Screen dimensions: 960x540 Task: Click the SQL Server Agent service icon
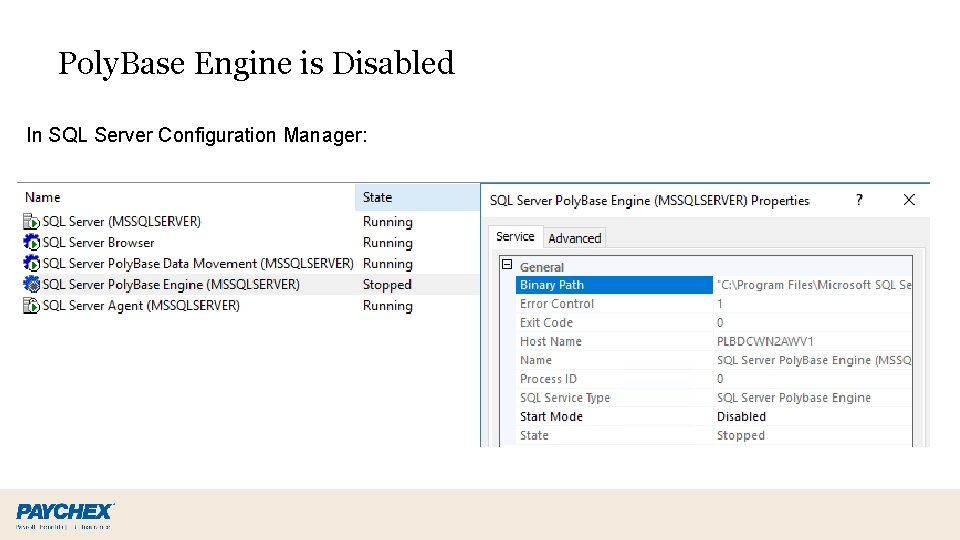point(31,305)
